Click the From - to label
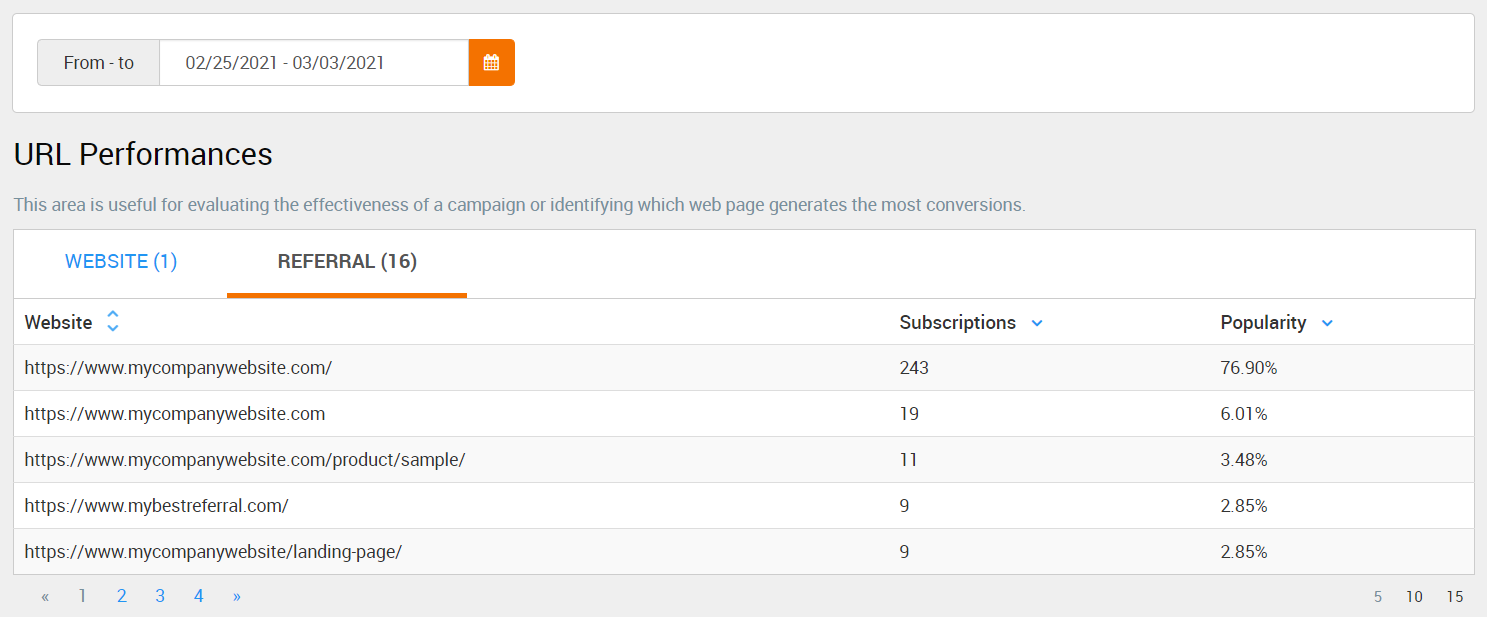Image resolution: width=1487 pixels, height=617 pixels. [99, 62]
